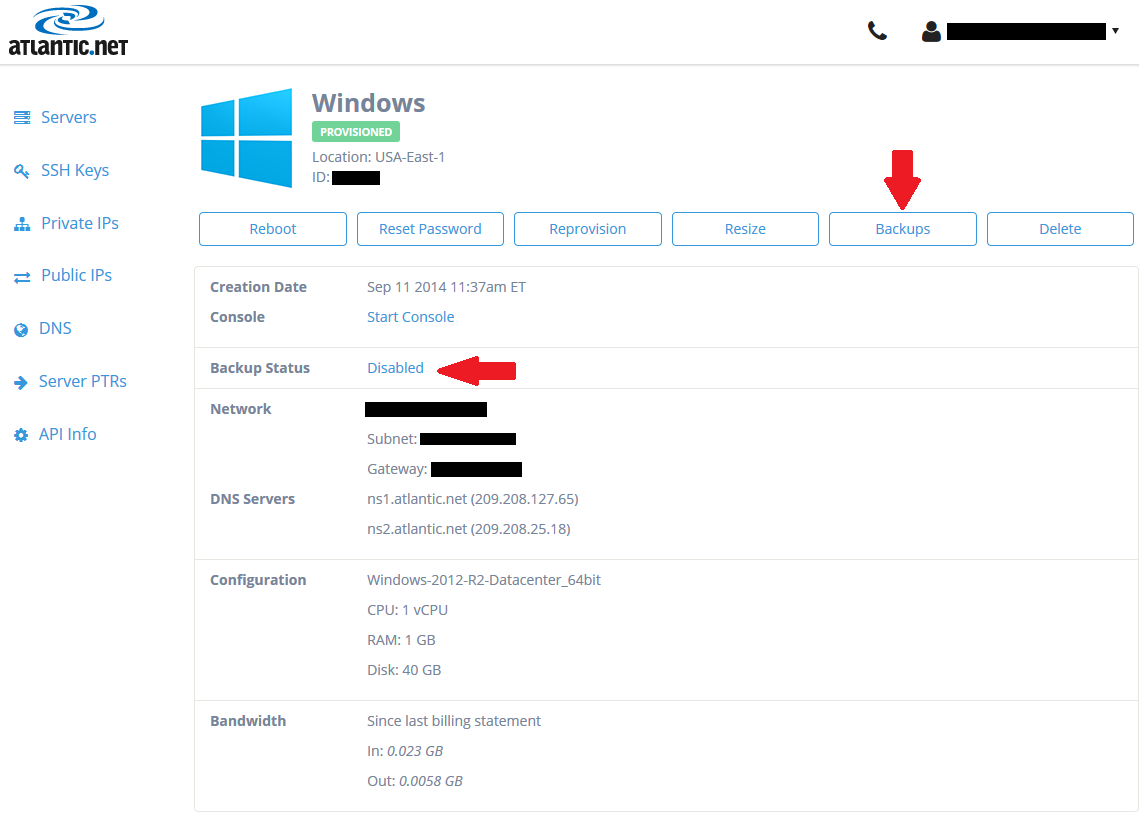Open API Info page
The height and width of the screenshot is (814, 1139).
coord(68,434)
